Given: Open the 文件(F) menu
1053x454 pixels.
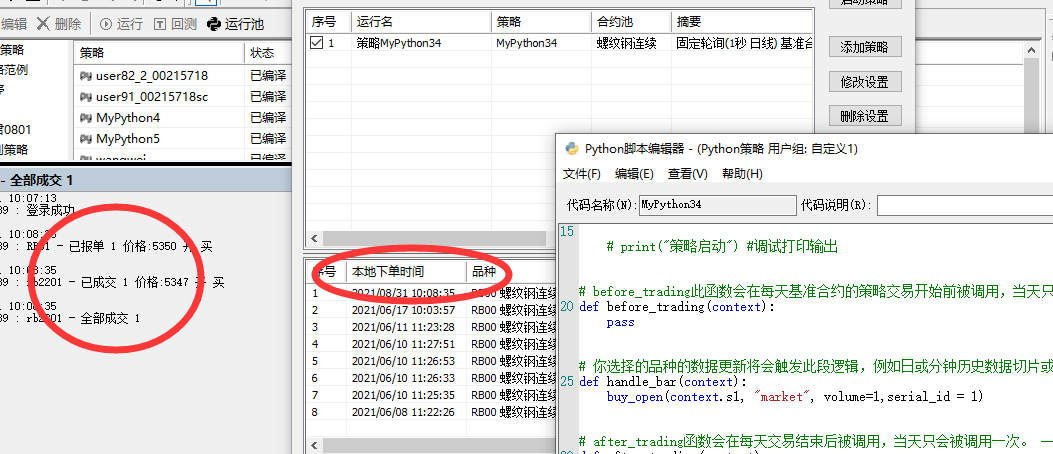Looking at the screenshot, I should click(581, 174).
